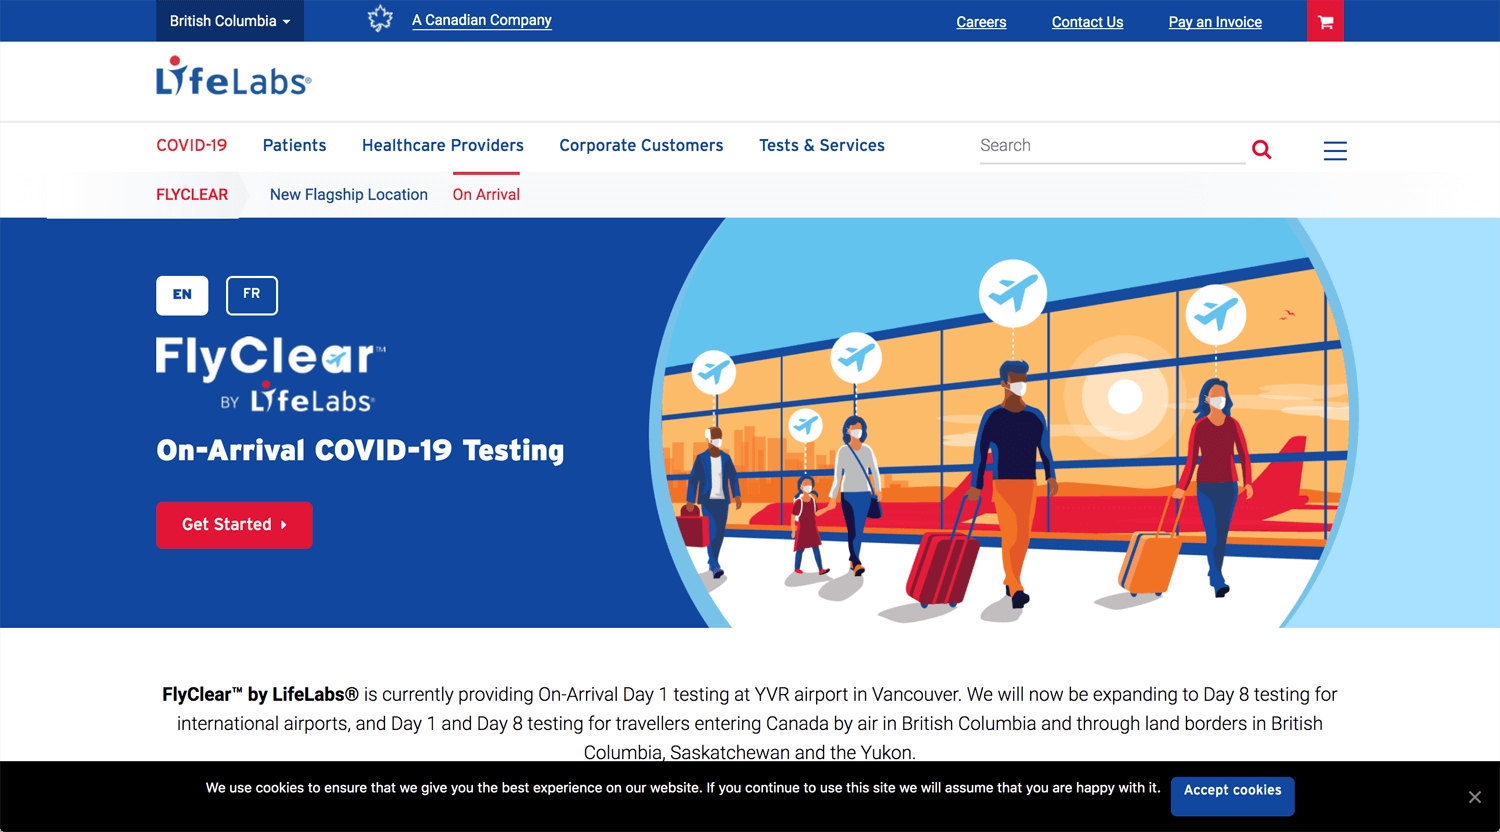Viewport: 1500px width, 832px height.
Task: Open the Contact Us link
Action: tap(1087, 22)
